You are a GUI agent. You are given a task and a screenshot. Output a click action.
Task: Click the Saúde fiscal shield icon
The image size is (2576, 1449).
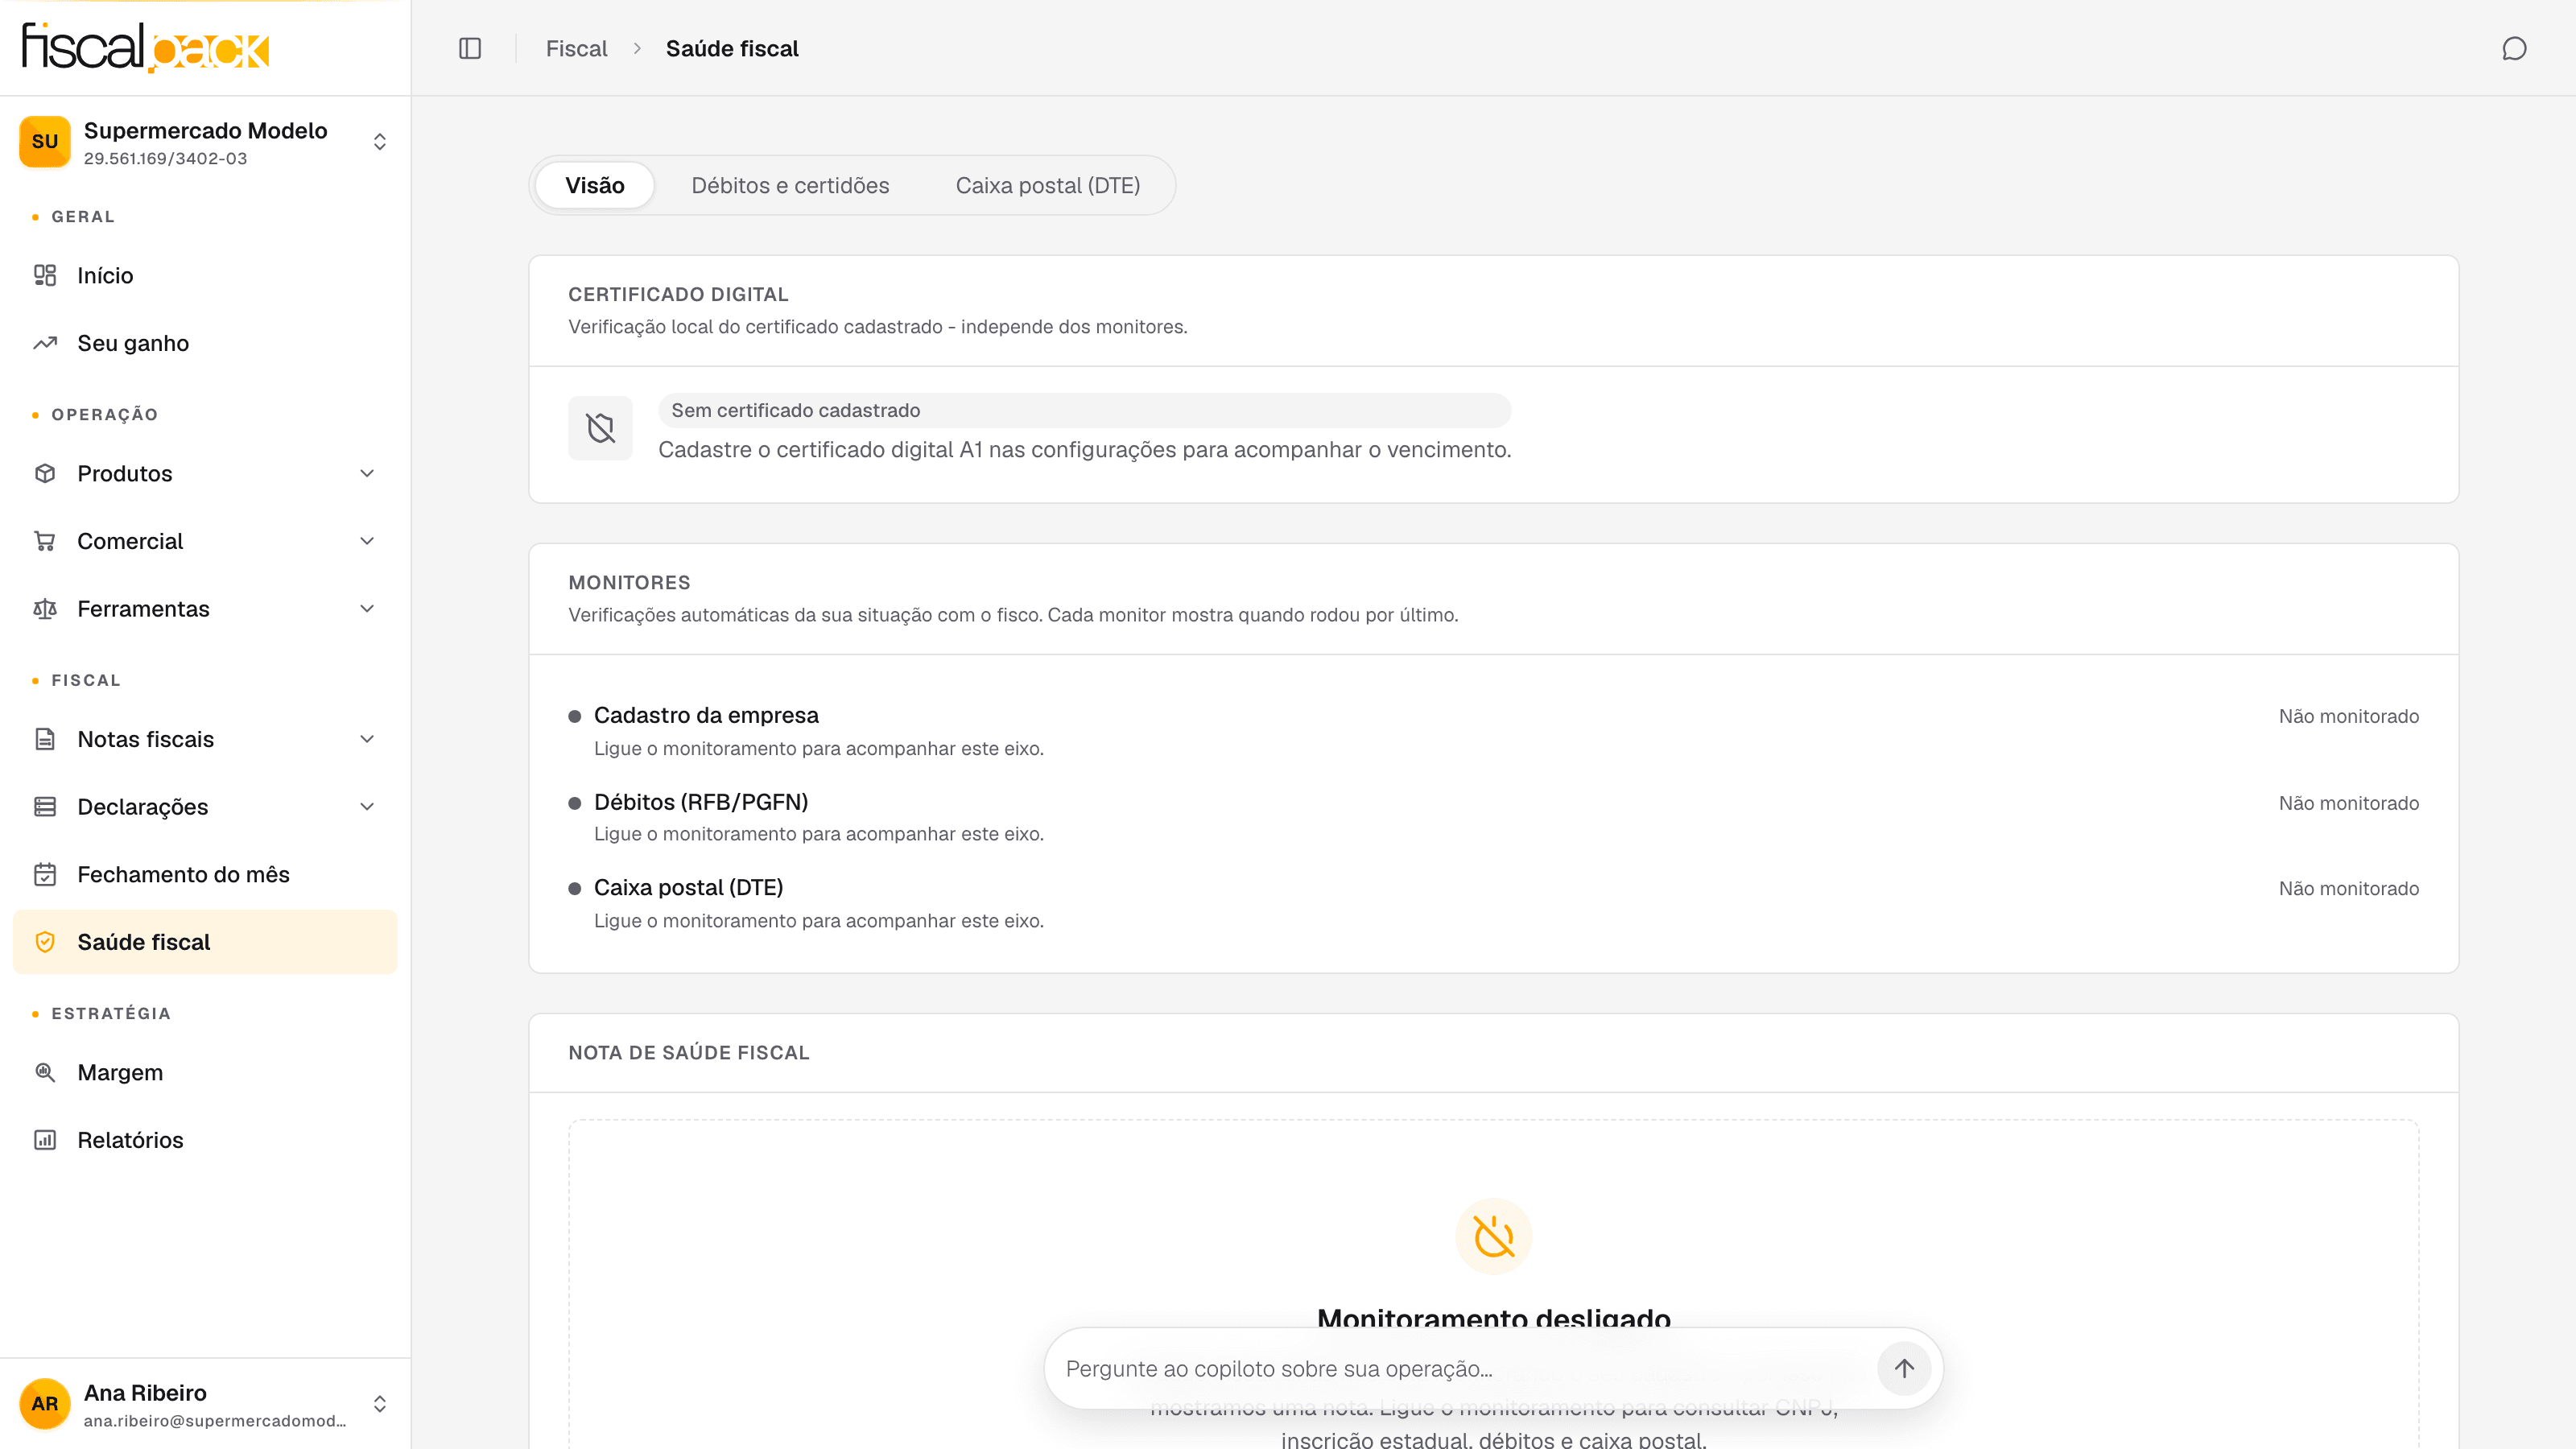pyautogui.click(x=45, y=942)
